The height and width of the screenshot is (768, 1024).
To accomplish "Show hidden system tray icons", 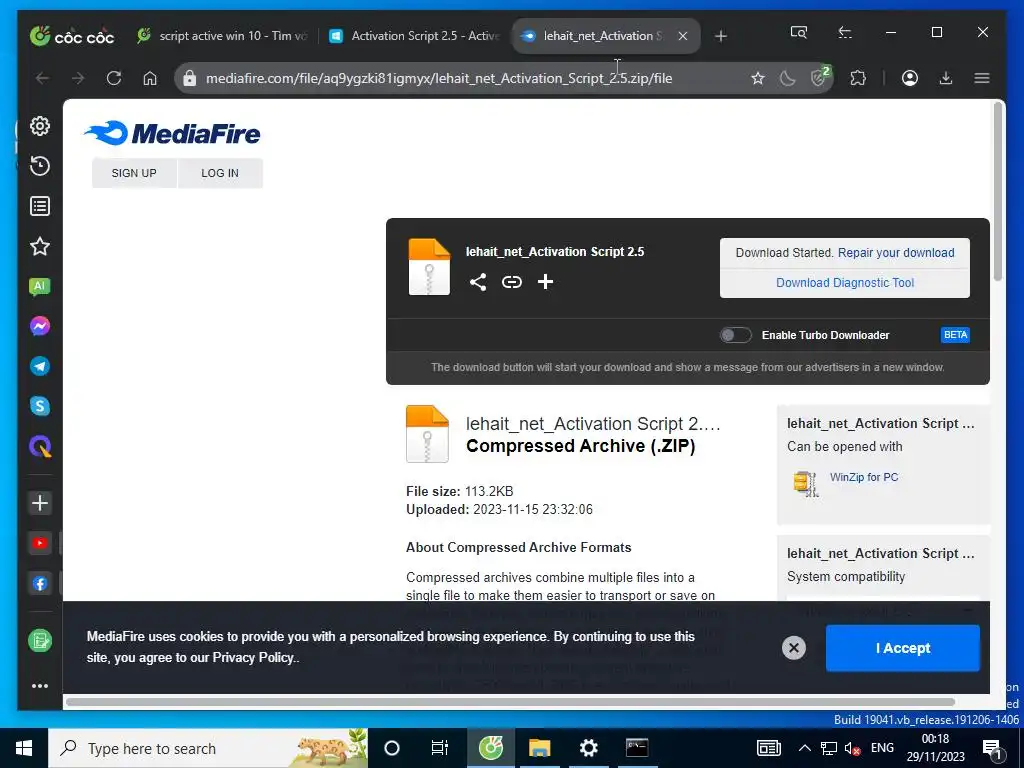I will 805,748.
